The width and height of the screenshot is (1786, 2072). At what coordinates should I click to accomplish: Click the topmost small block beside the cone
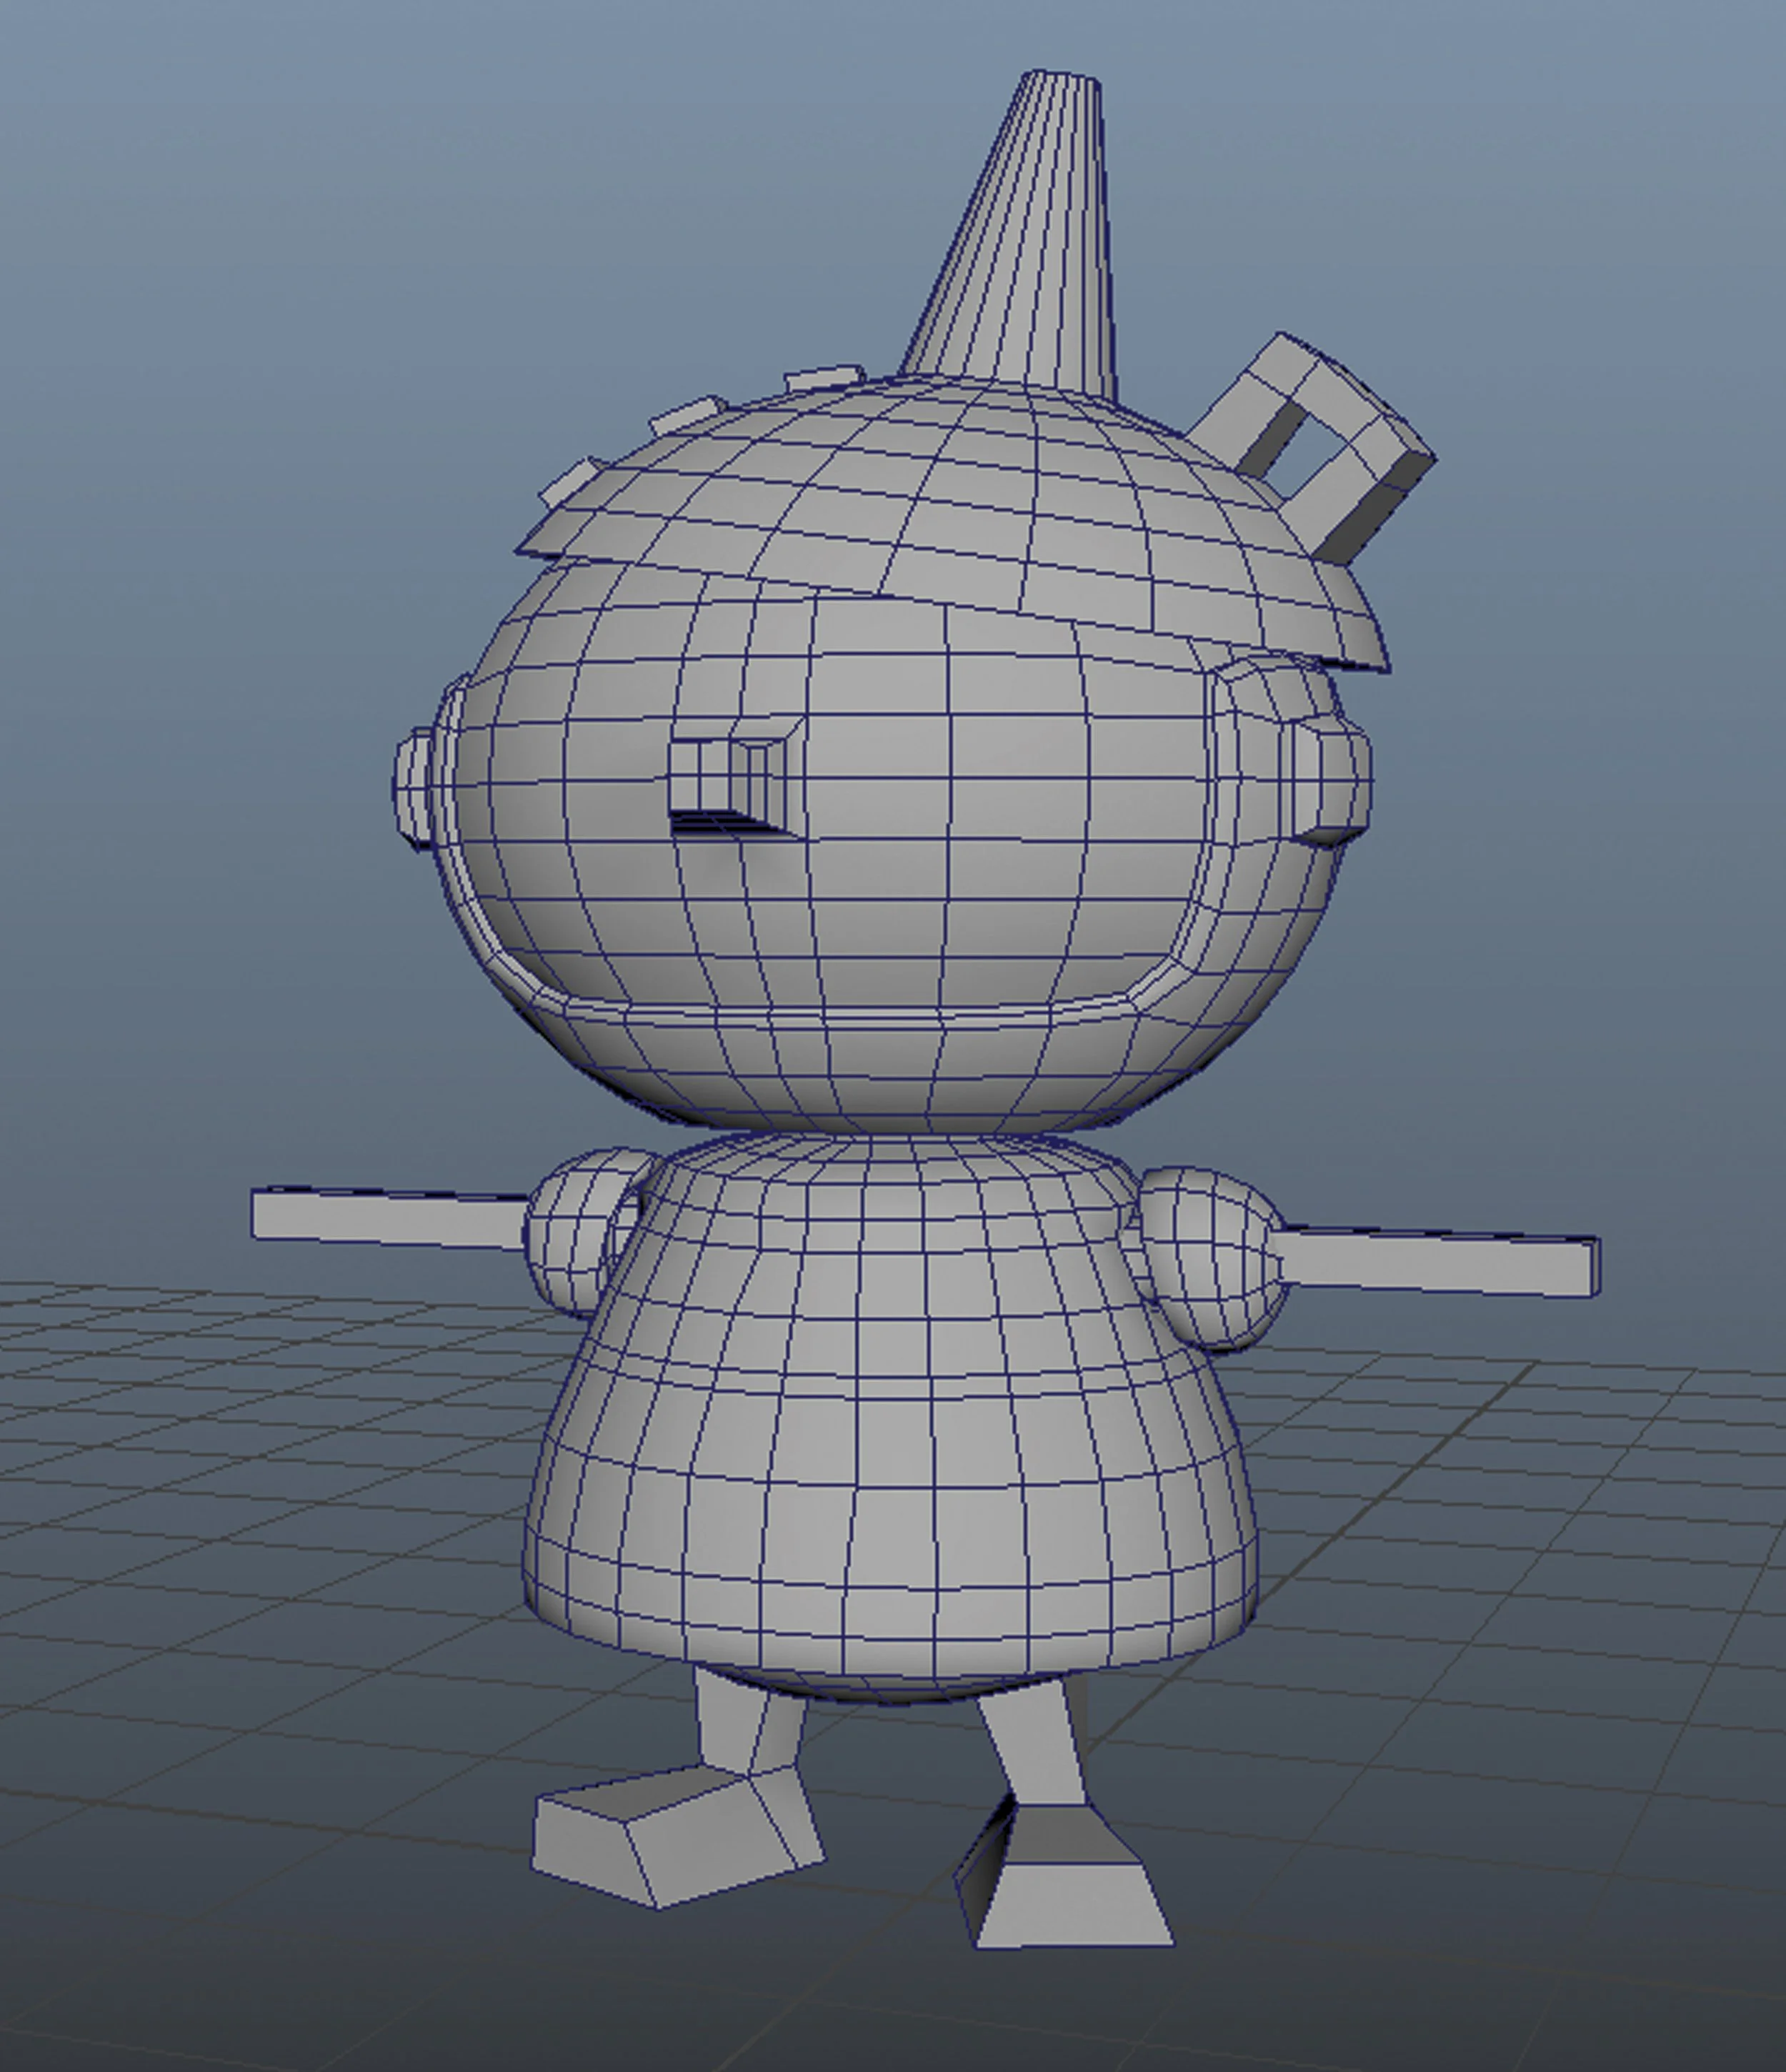coord(822,380)
